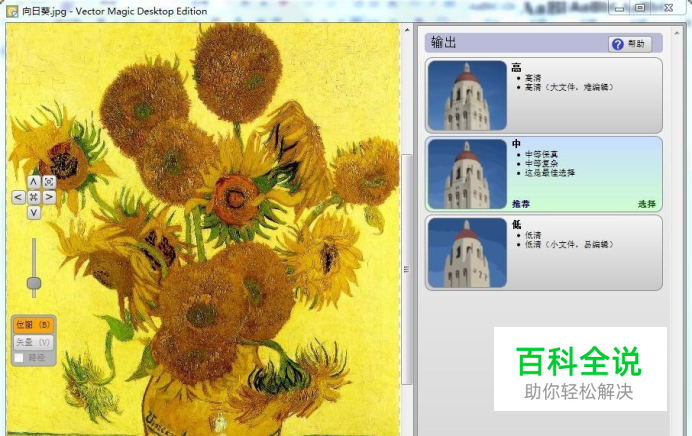
Task: Center the preview with the middle pan button
Action: coord(34,197)
